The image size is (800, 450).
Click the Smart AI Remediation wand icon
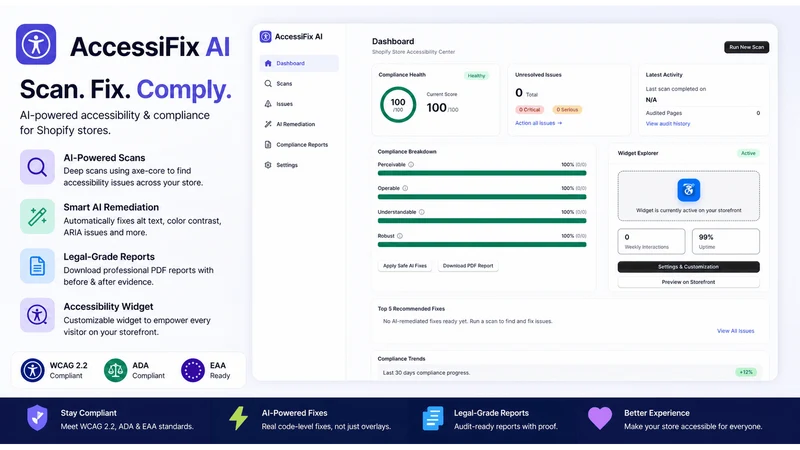tap(37, 216)
